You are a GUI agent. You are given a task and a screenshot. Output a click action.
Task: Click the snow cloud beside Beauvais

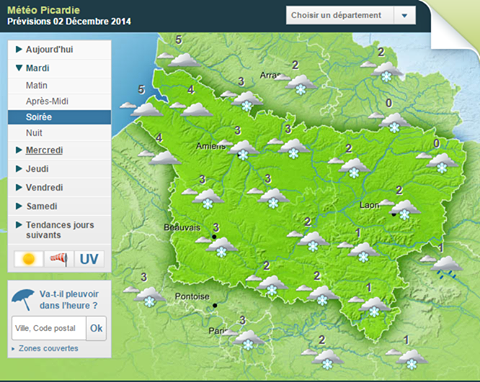pyautogui.click(x=222, y=247)
